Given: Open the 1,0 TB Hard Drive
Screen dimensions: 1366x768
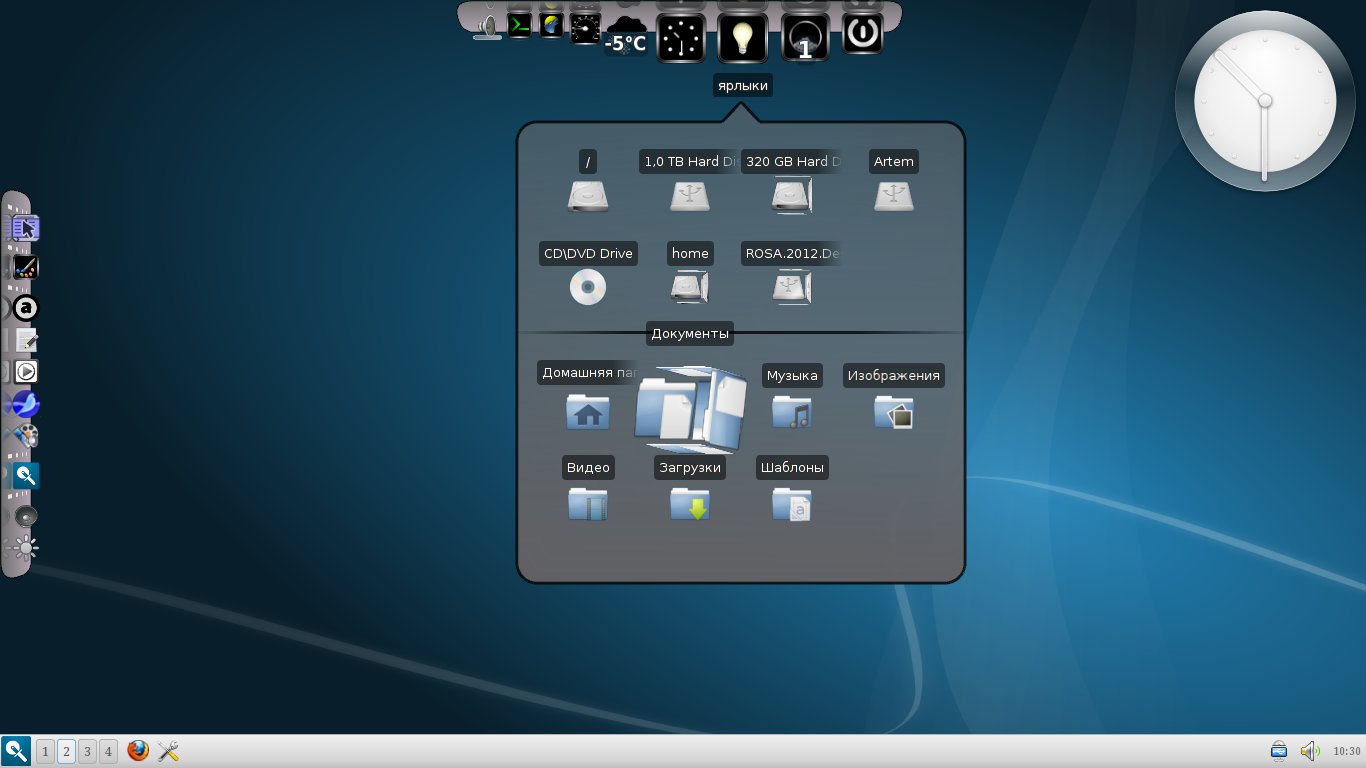Looking at the screenshot, I should click(x=689, y=196).
